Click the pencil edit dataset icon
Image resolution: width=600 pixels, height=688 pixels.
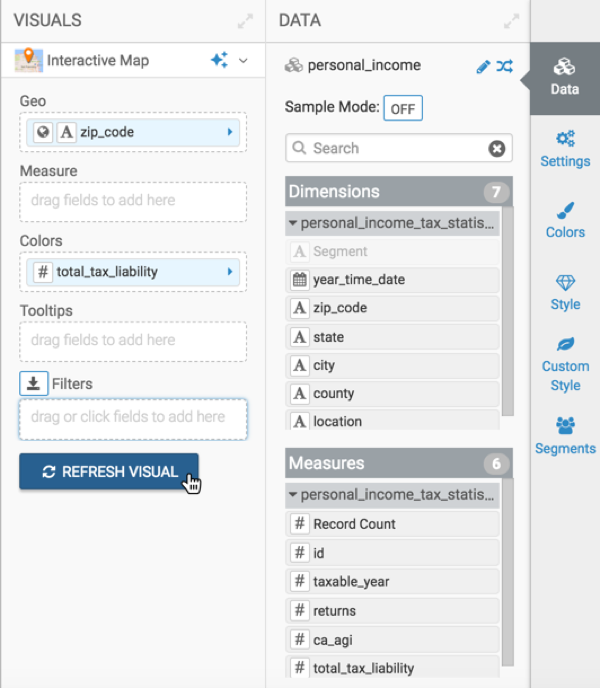pyautogui.click(x=484, y=66)
